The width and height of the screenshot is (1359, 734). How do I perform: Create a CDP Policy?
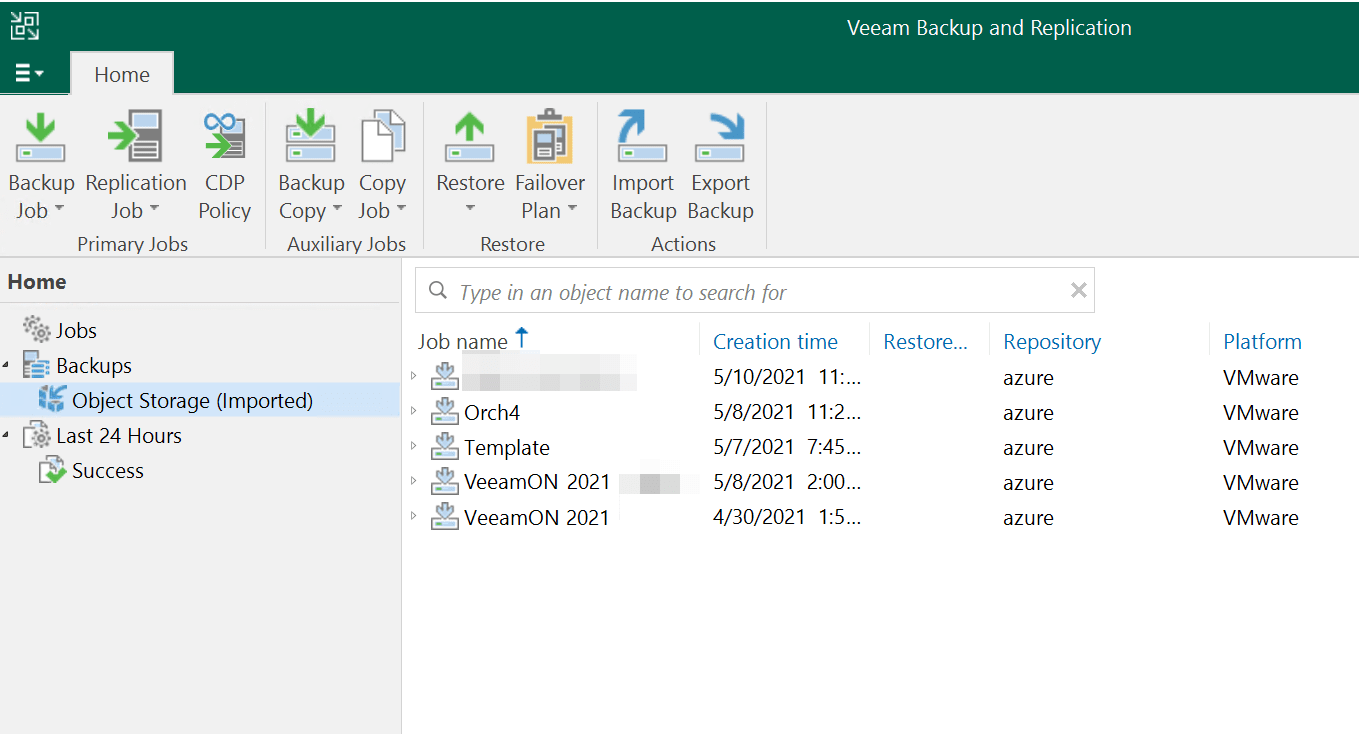pyautogui.click(x=224, y=166)
